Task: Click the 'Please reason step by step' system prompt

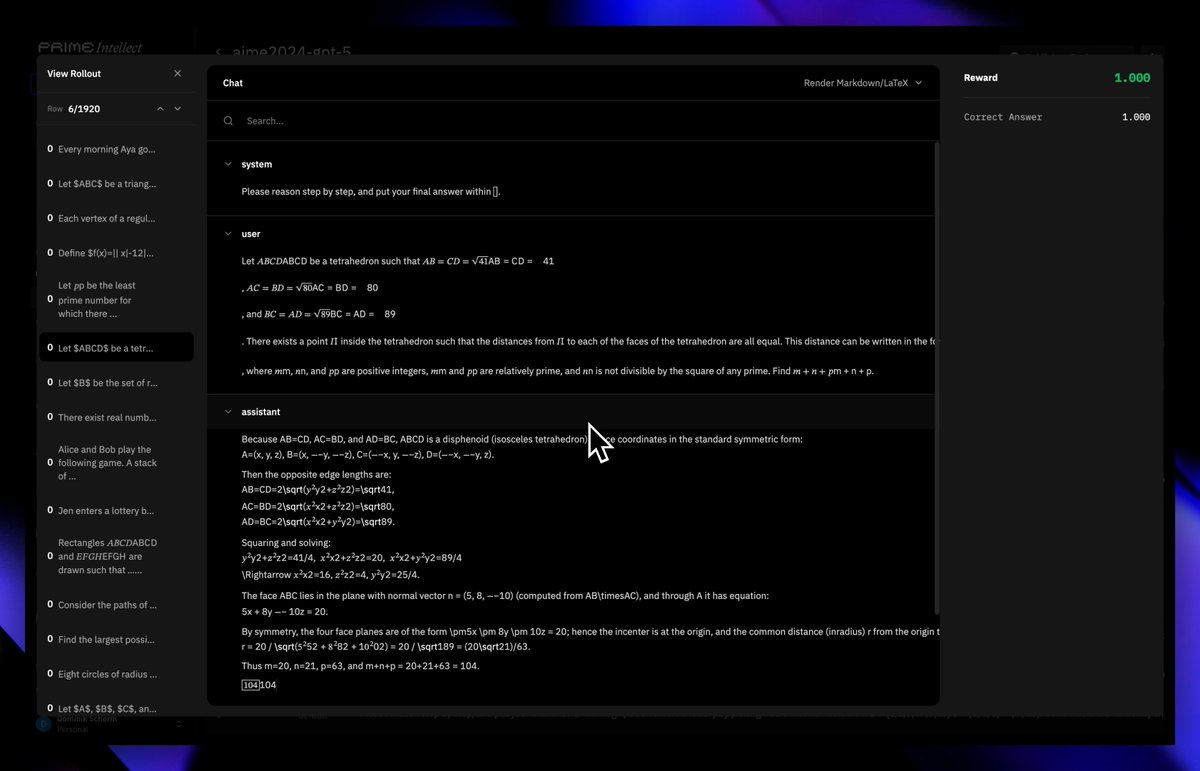Action: [371, 191]
